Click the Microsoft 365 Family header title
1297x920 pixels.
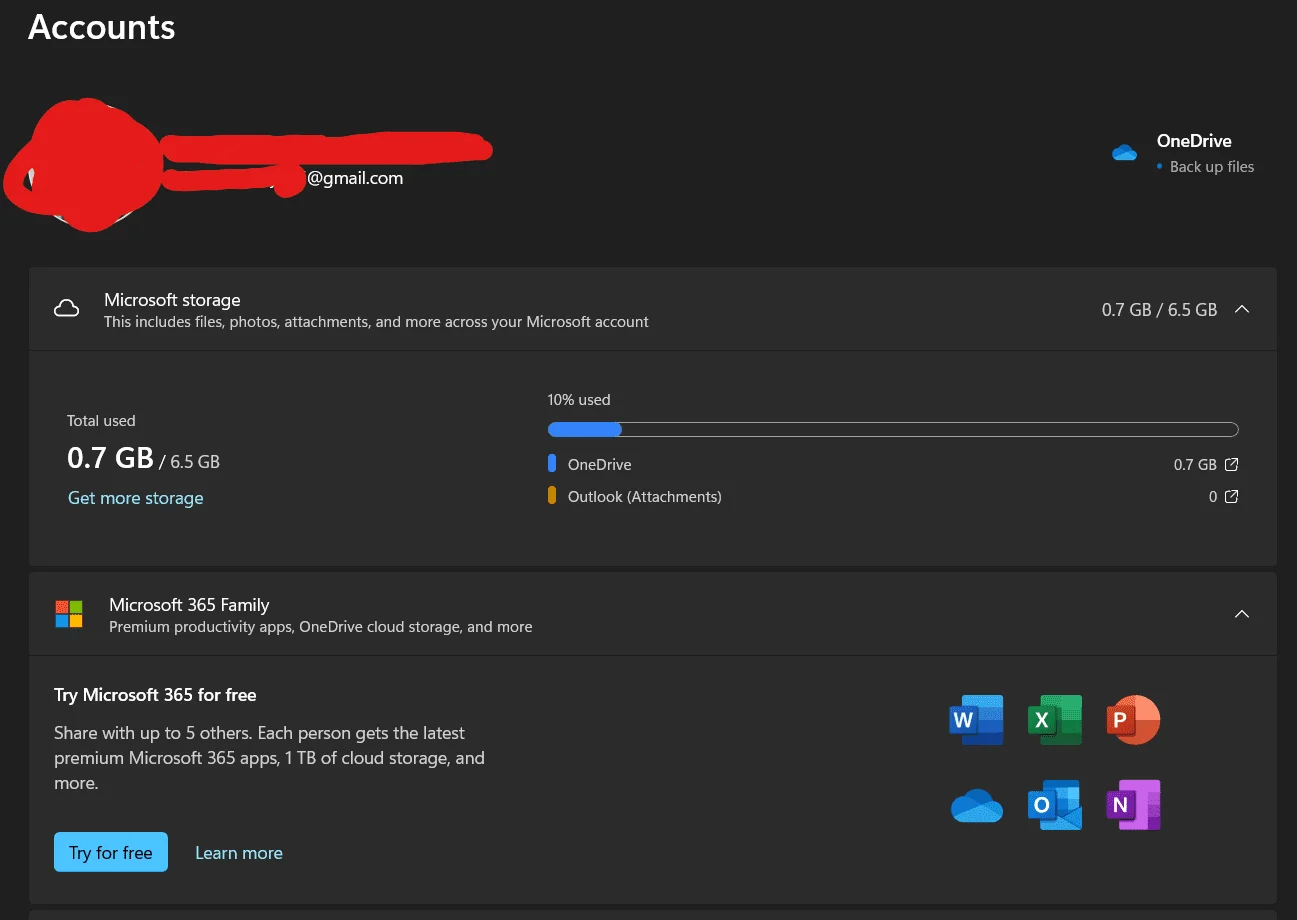tap(189, 605)
